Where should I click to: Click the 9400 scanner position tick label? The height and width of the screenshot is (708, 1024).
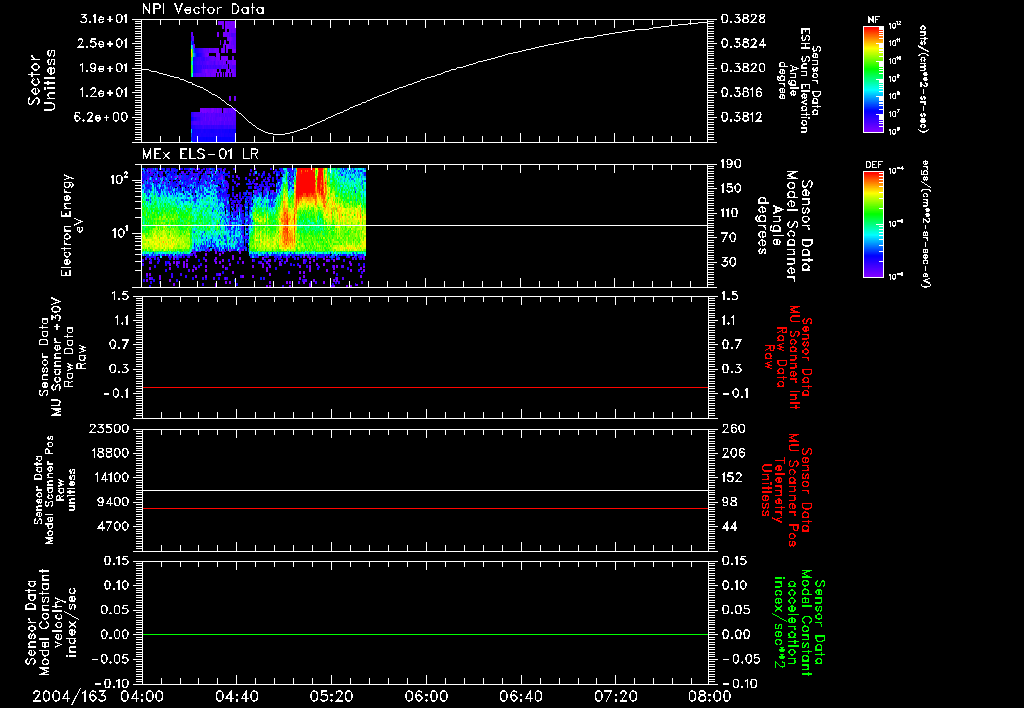pos(113,502)
